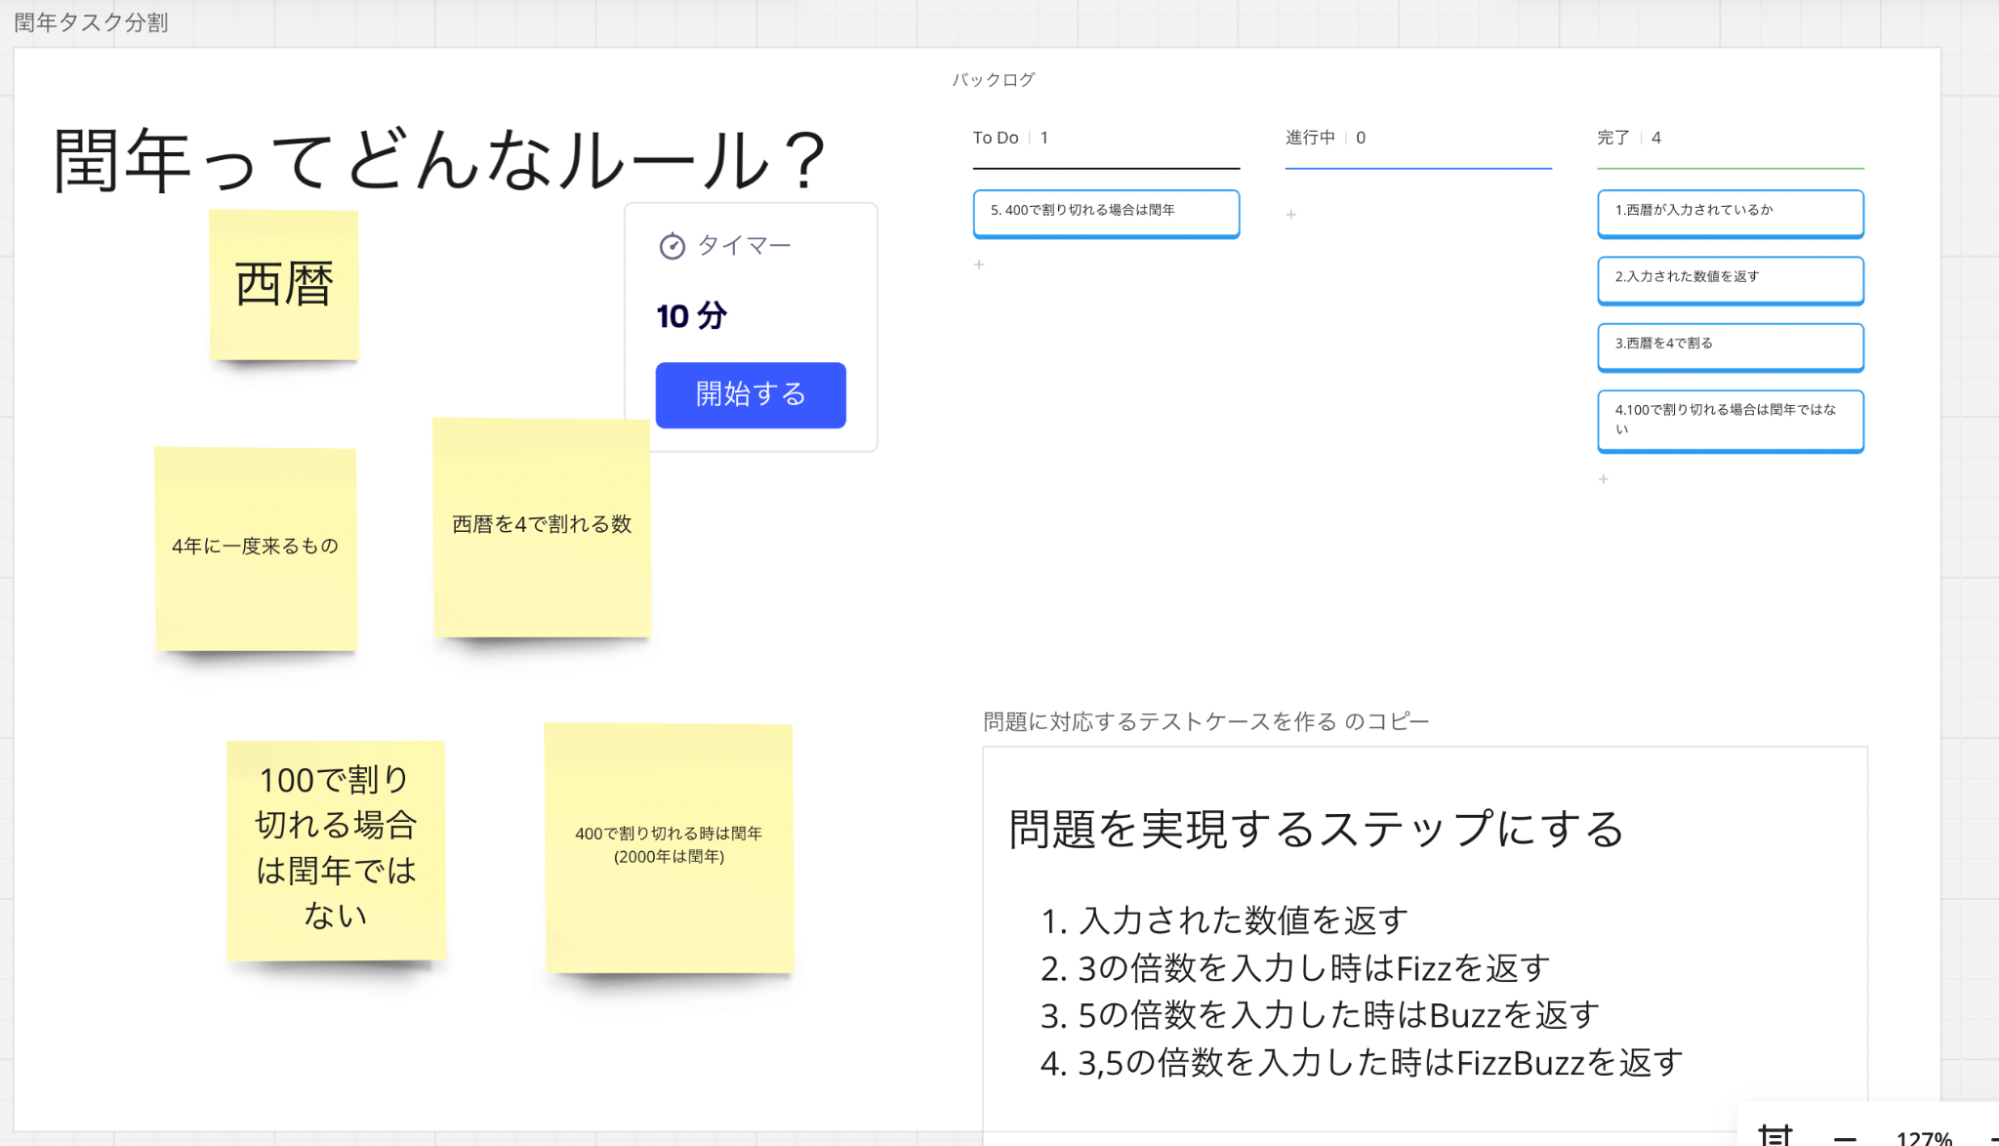Viewport: 1999px width, 1146px height.
Task: Add card under To Do column
Action: tap(979, 265)
